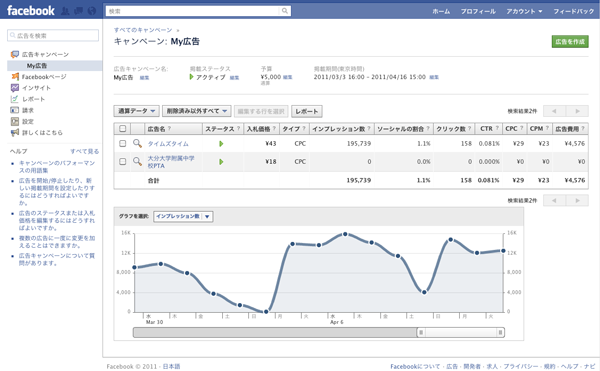
Task: Click left handle of graph range slider
Action: click(x=421, y=332)
